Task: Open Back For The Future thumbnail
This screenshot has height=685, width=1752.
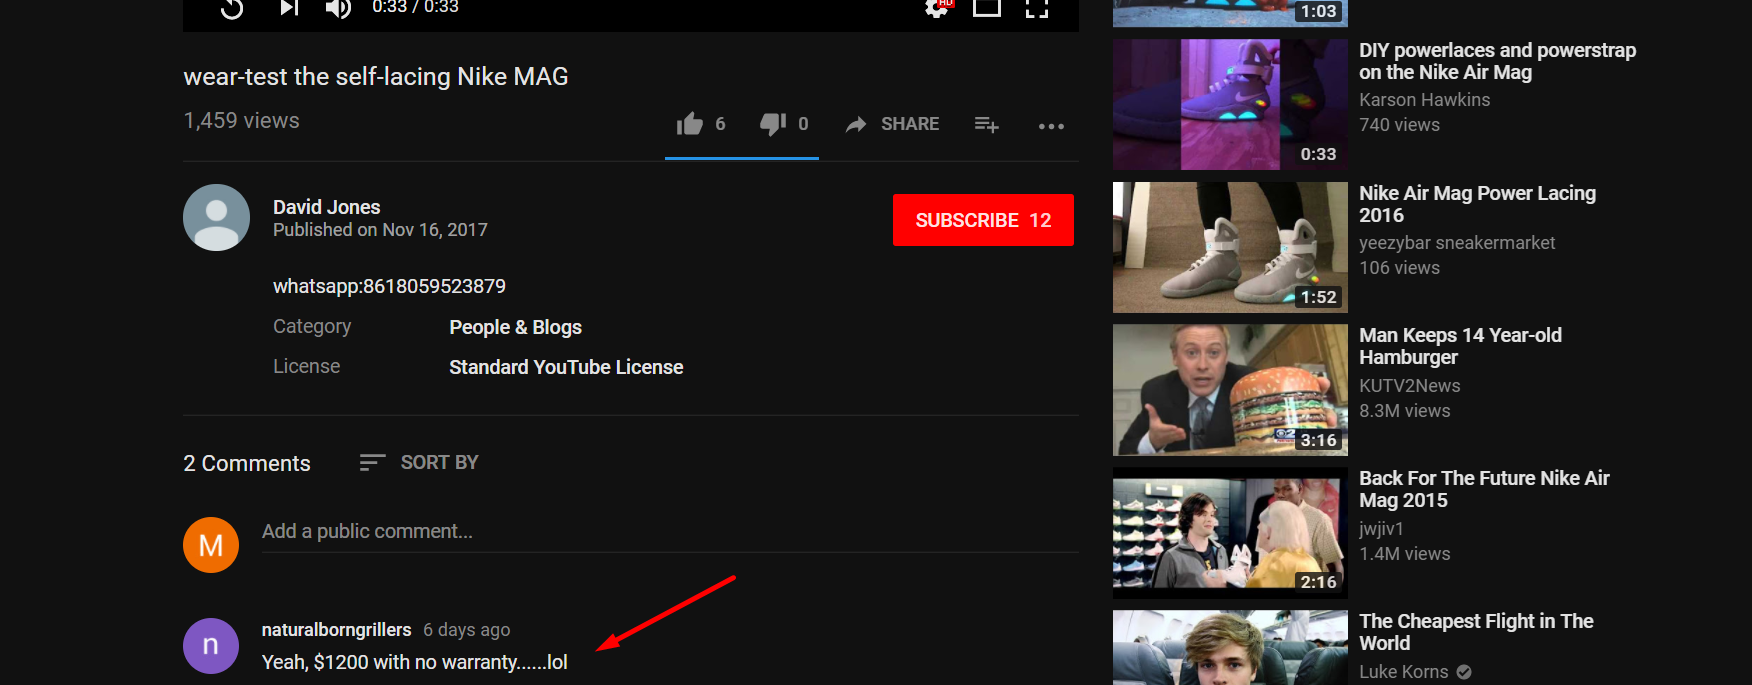Action: (x=1230, y=533)
